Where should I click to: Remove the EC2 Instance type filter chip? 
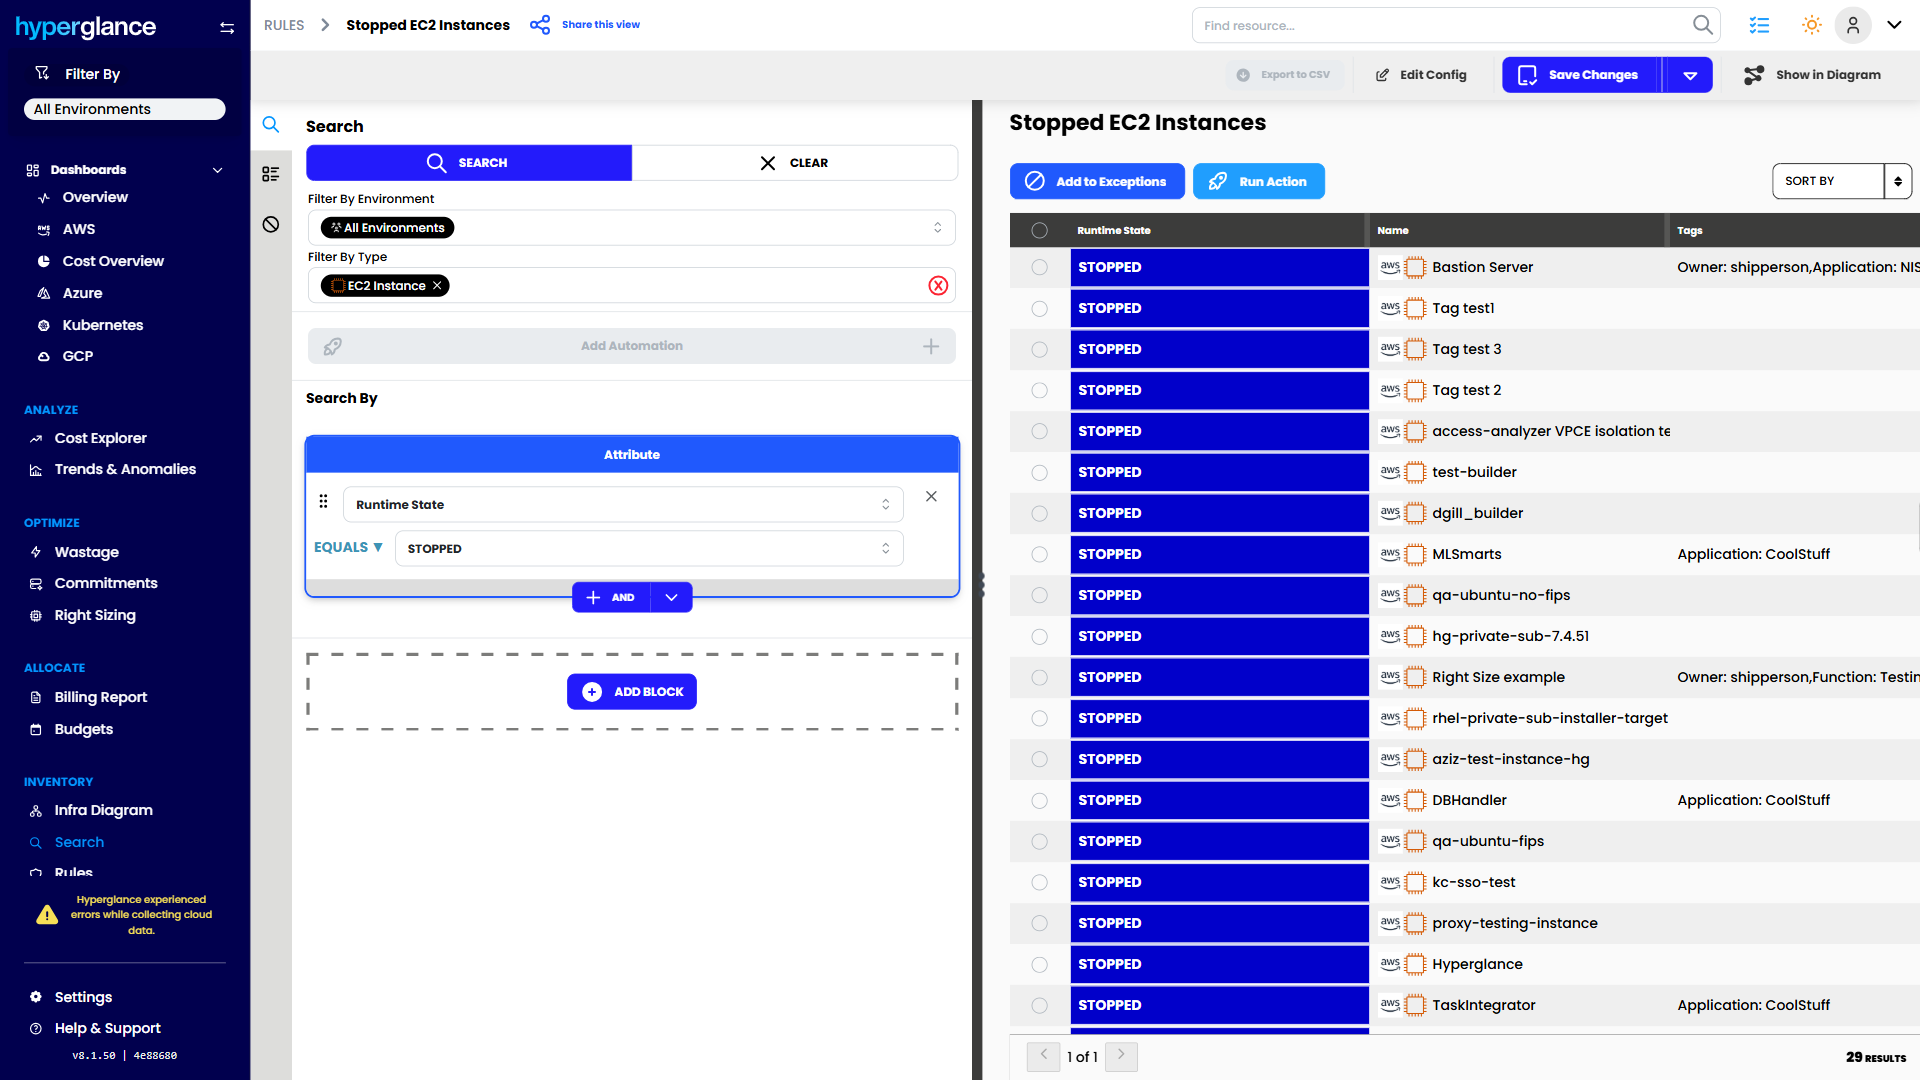437,286
